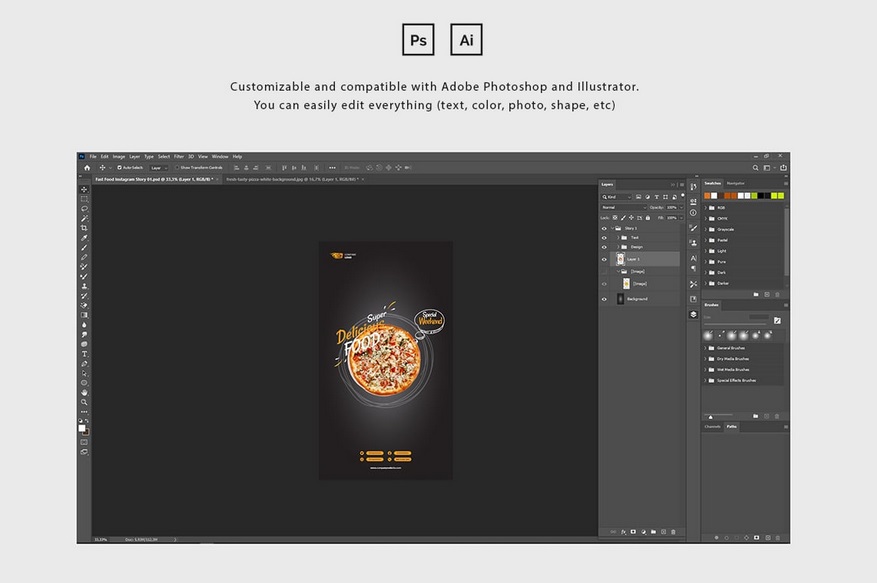This screenshot has height=583, width=877.
Task: Choose the Eyedropper tool
Action: [84, 238]
